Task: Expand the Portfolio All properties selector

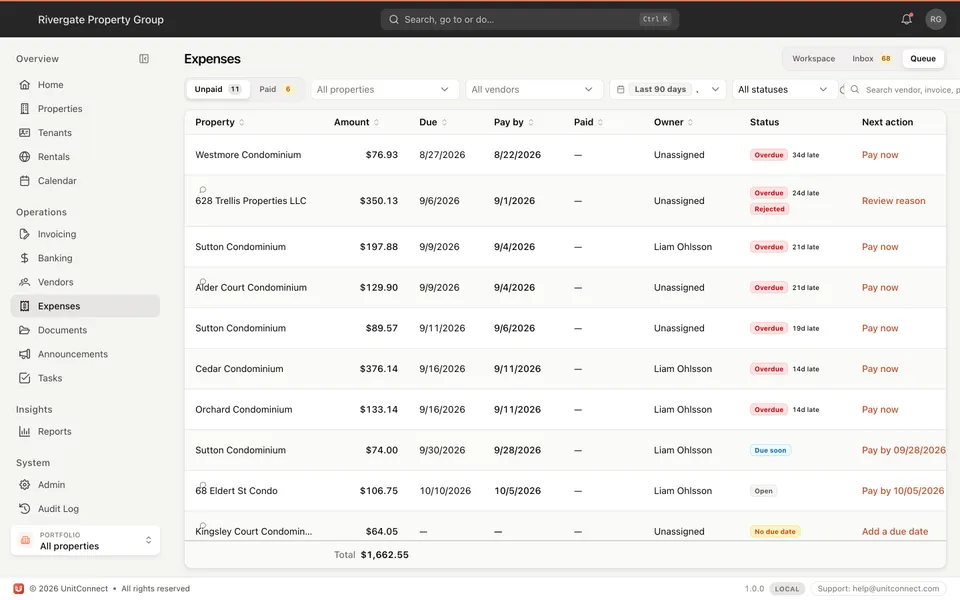Action: pyautogui.click(x=85, y=541)
